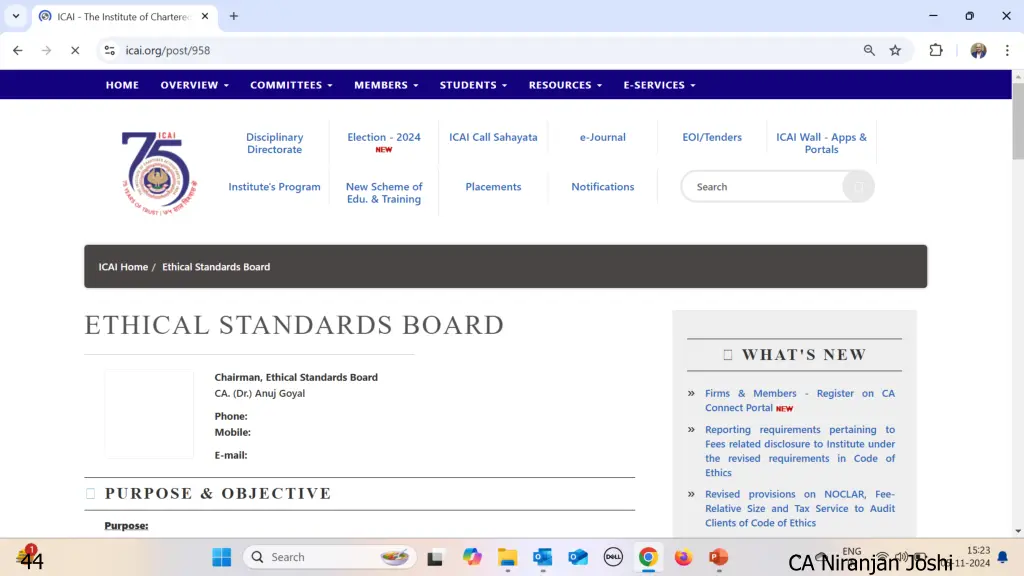Open Outlook with the blue O icon
Image resolution: width=1024 pixels, height=576 pixels.
(x=543, y=557)
